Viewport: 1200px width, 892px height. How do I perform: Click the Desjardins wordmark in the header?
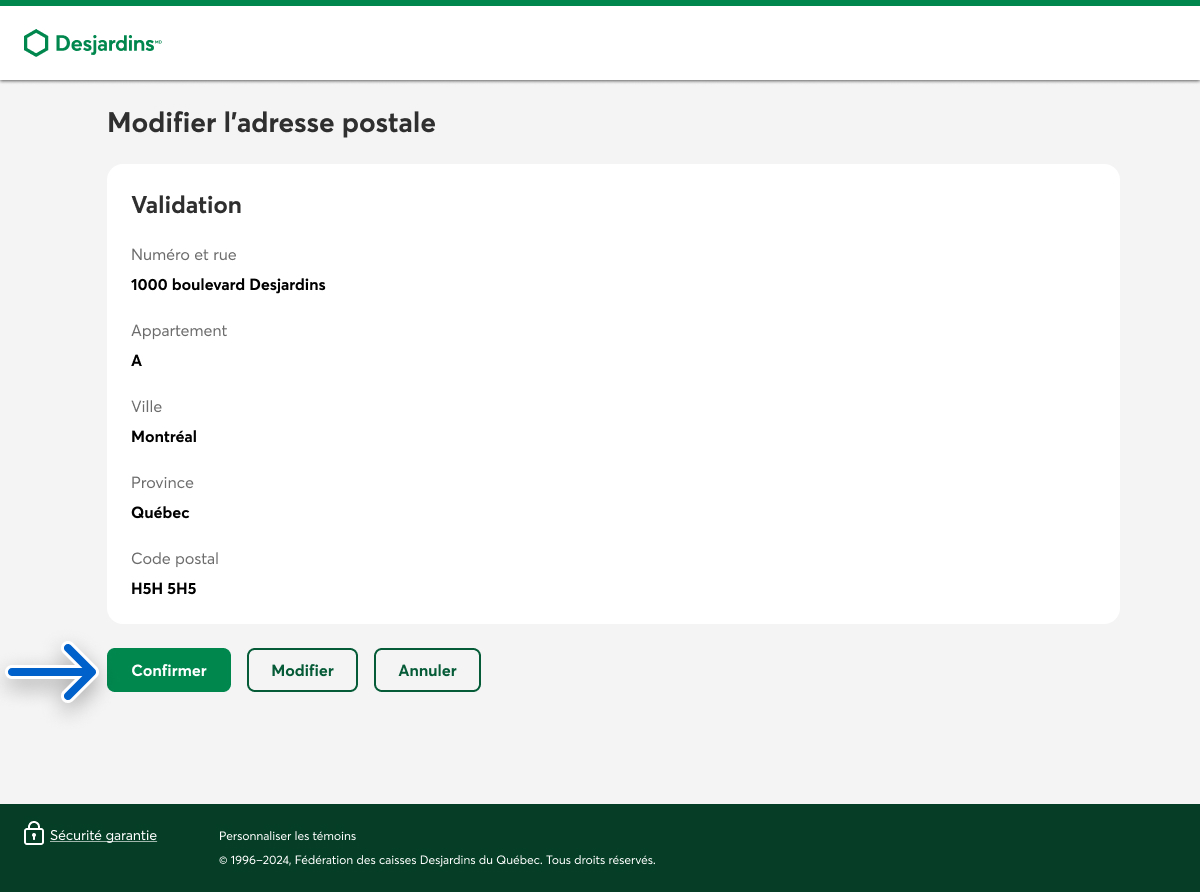(105, 44)
